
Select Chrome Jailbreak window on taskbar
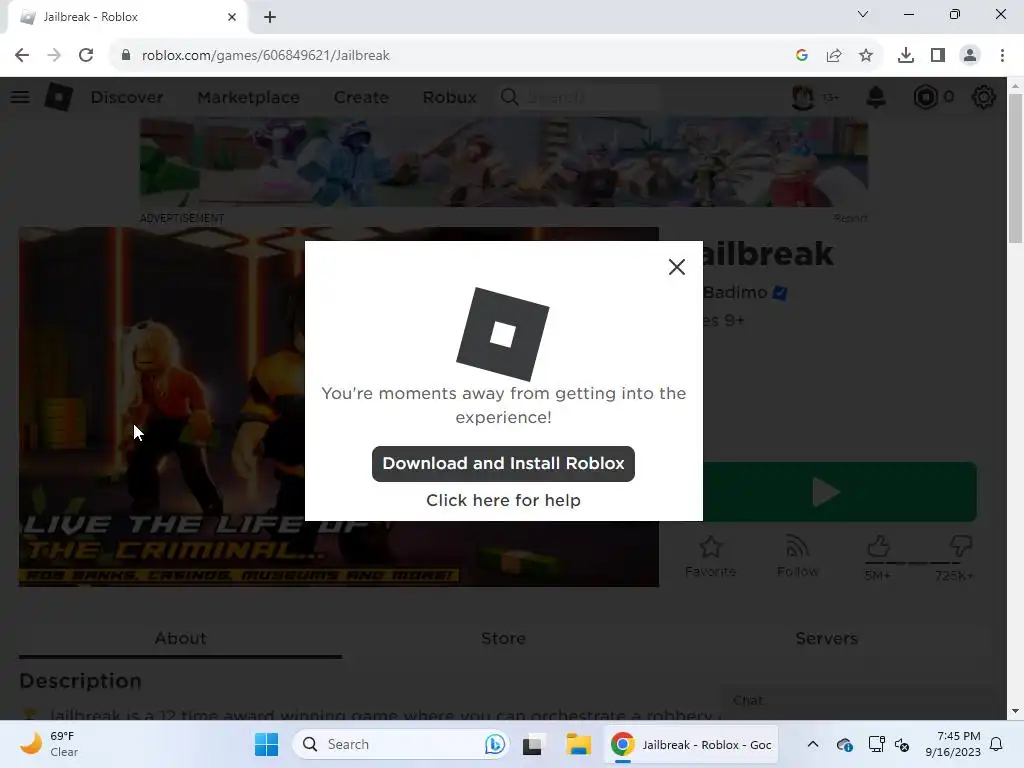691,744
